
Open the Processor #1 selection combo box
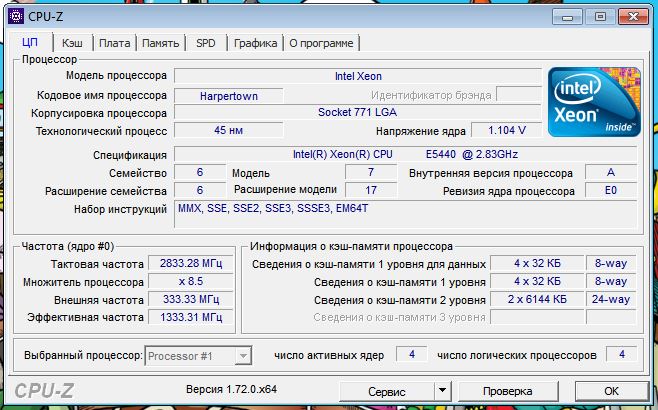pos(198,356)
